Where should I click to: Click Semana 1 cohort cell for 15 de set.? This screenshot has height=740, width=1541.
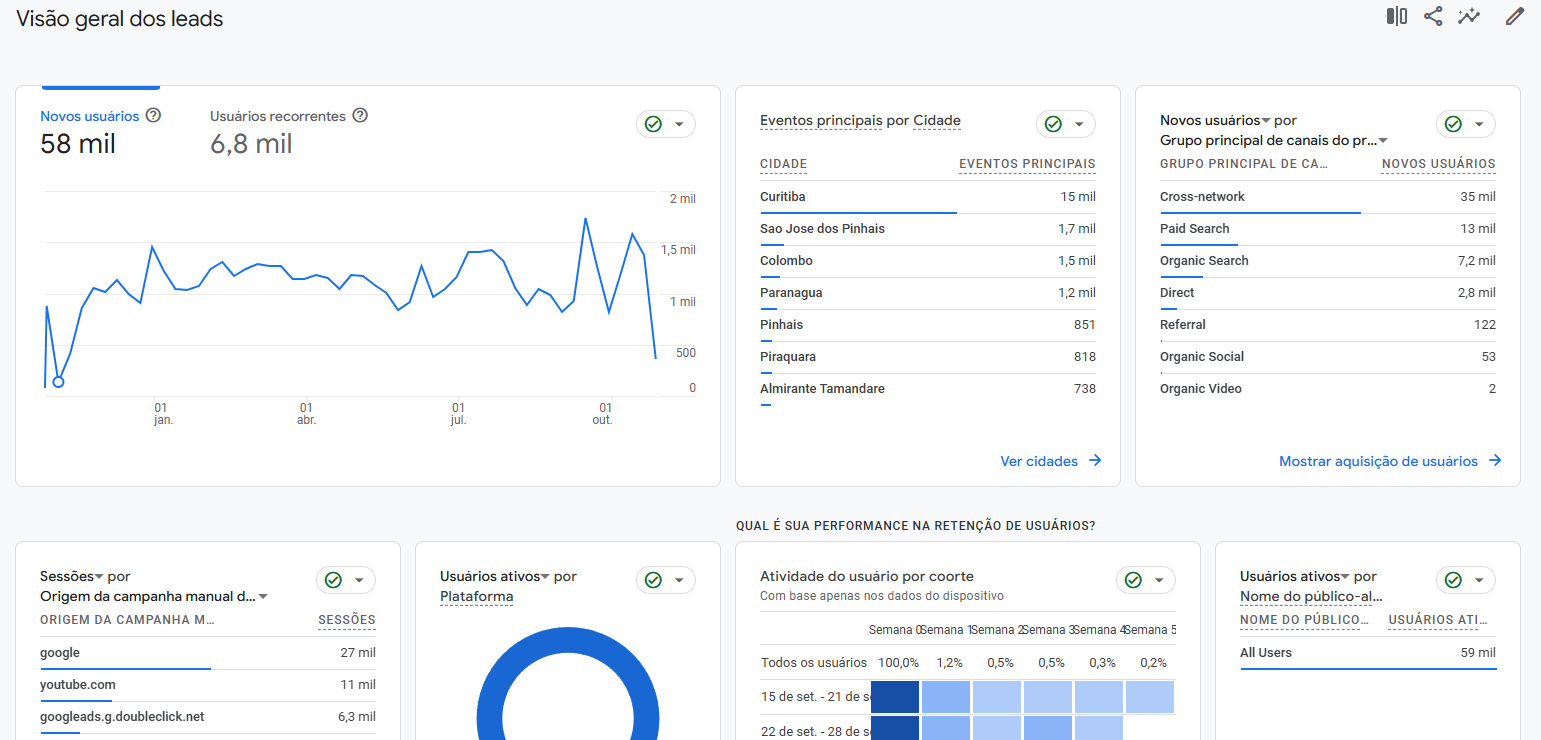pyautogui.click(x=946, y=697)
